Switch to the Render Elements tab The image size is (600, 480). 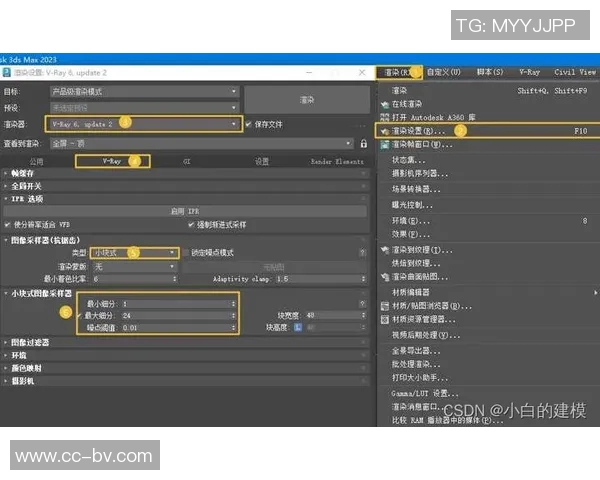click(337, 162)
